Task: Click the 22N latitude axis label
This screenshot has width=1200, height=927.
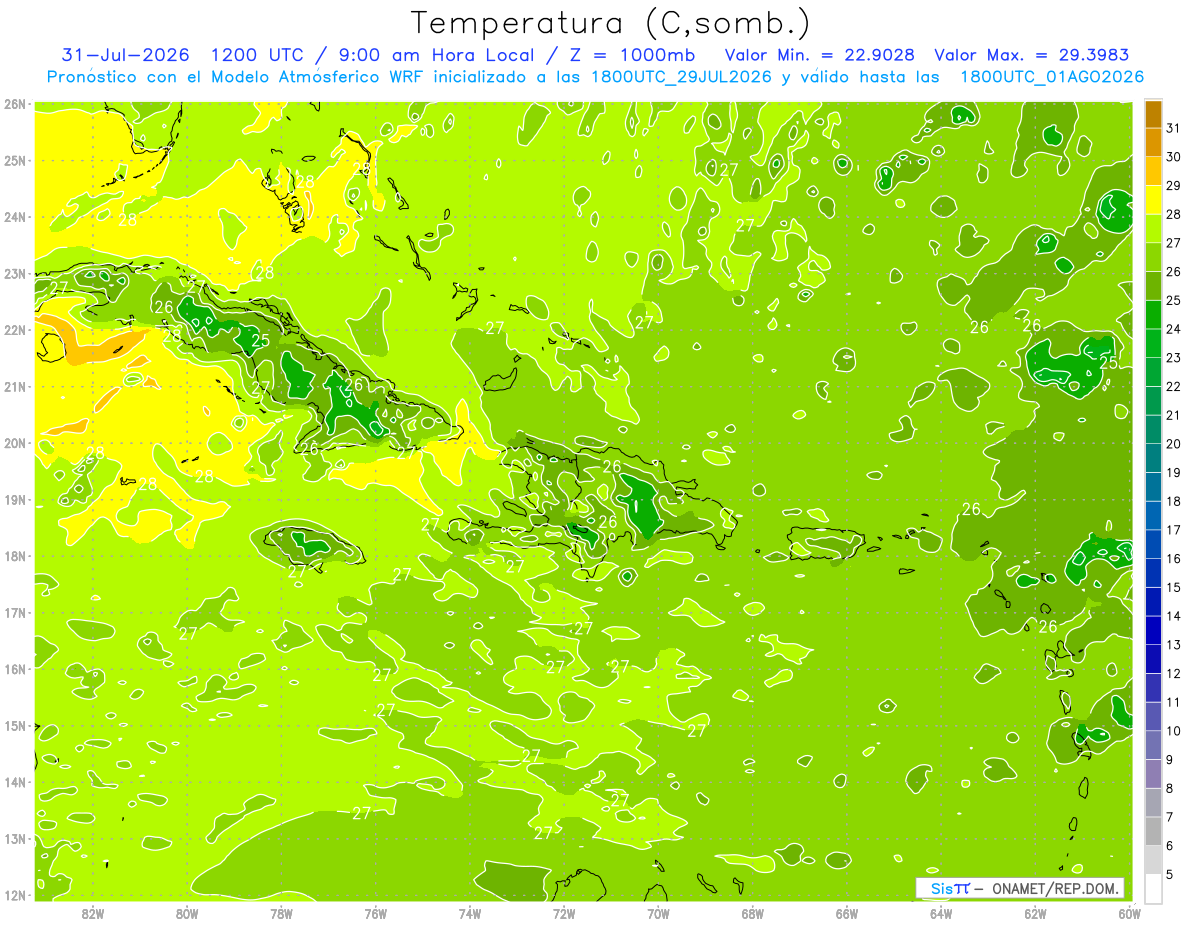Action: click(15, 330)
